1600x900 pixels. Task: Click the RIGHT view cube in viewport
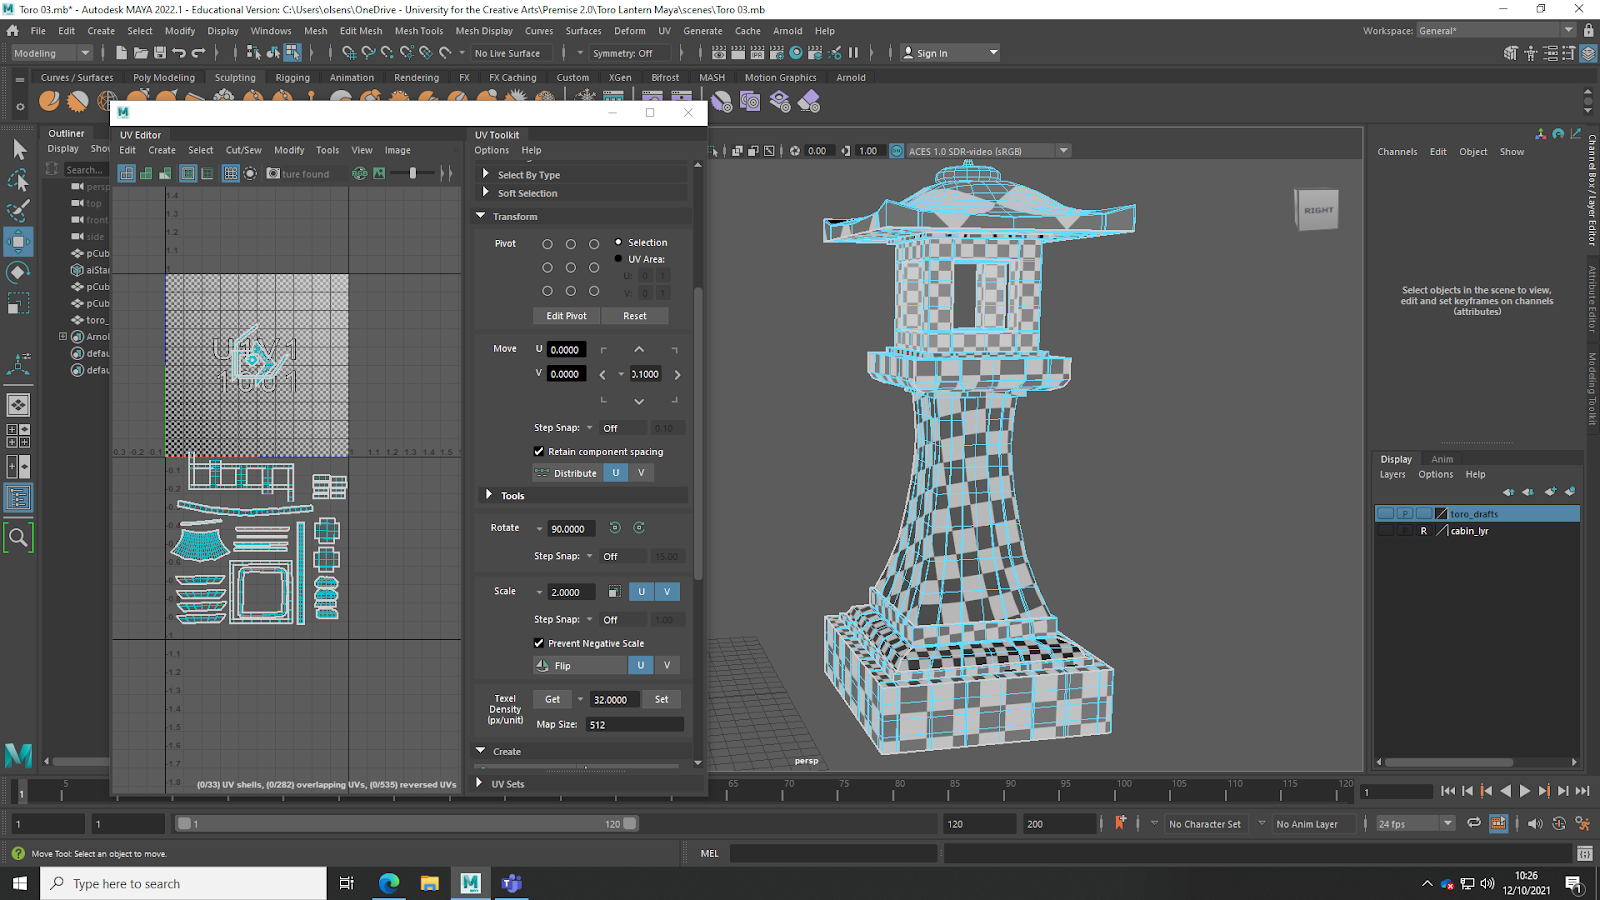tap(1317, 210)
